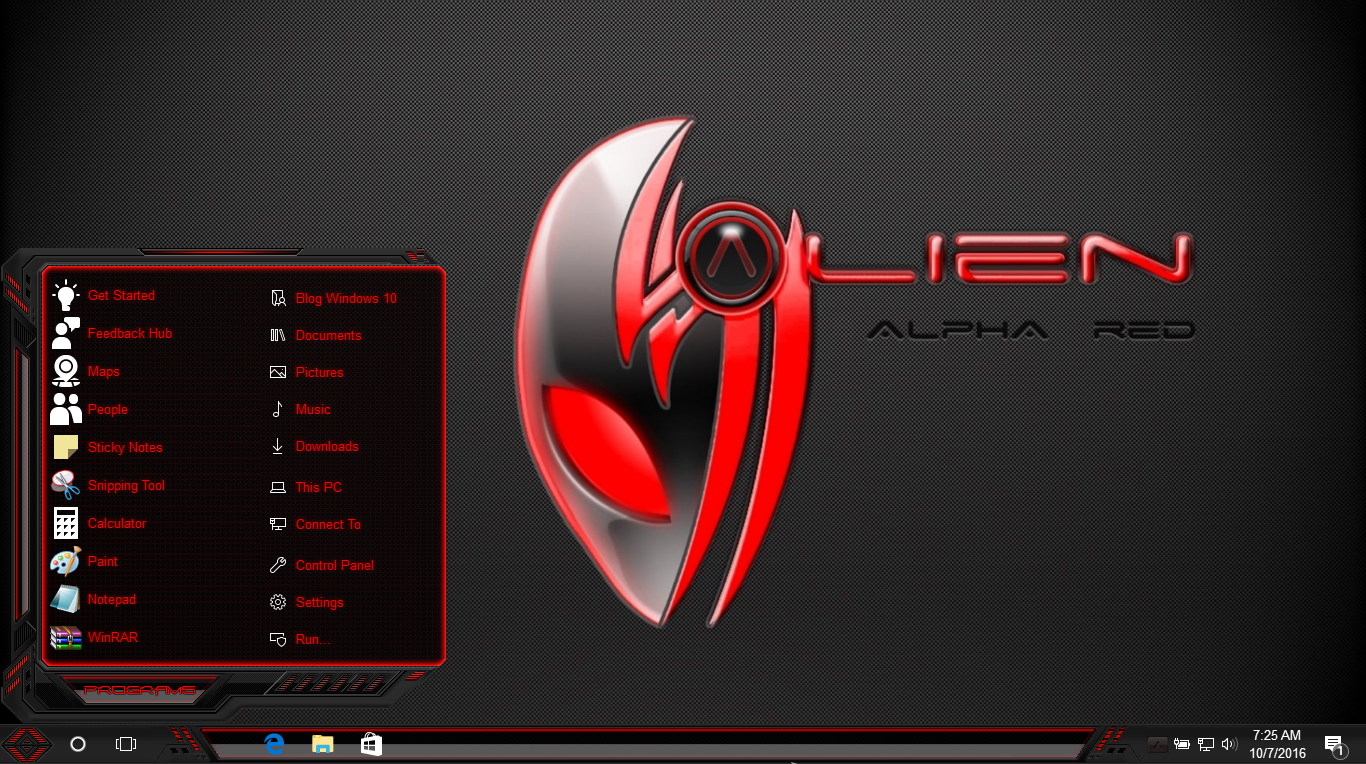Viewport: 1366px width, 764px height.
Task: Open Sticky Notes
Action: point(124,447)
